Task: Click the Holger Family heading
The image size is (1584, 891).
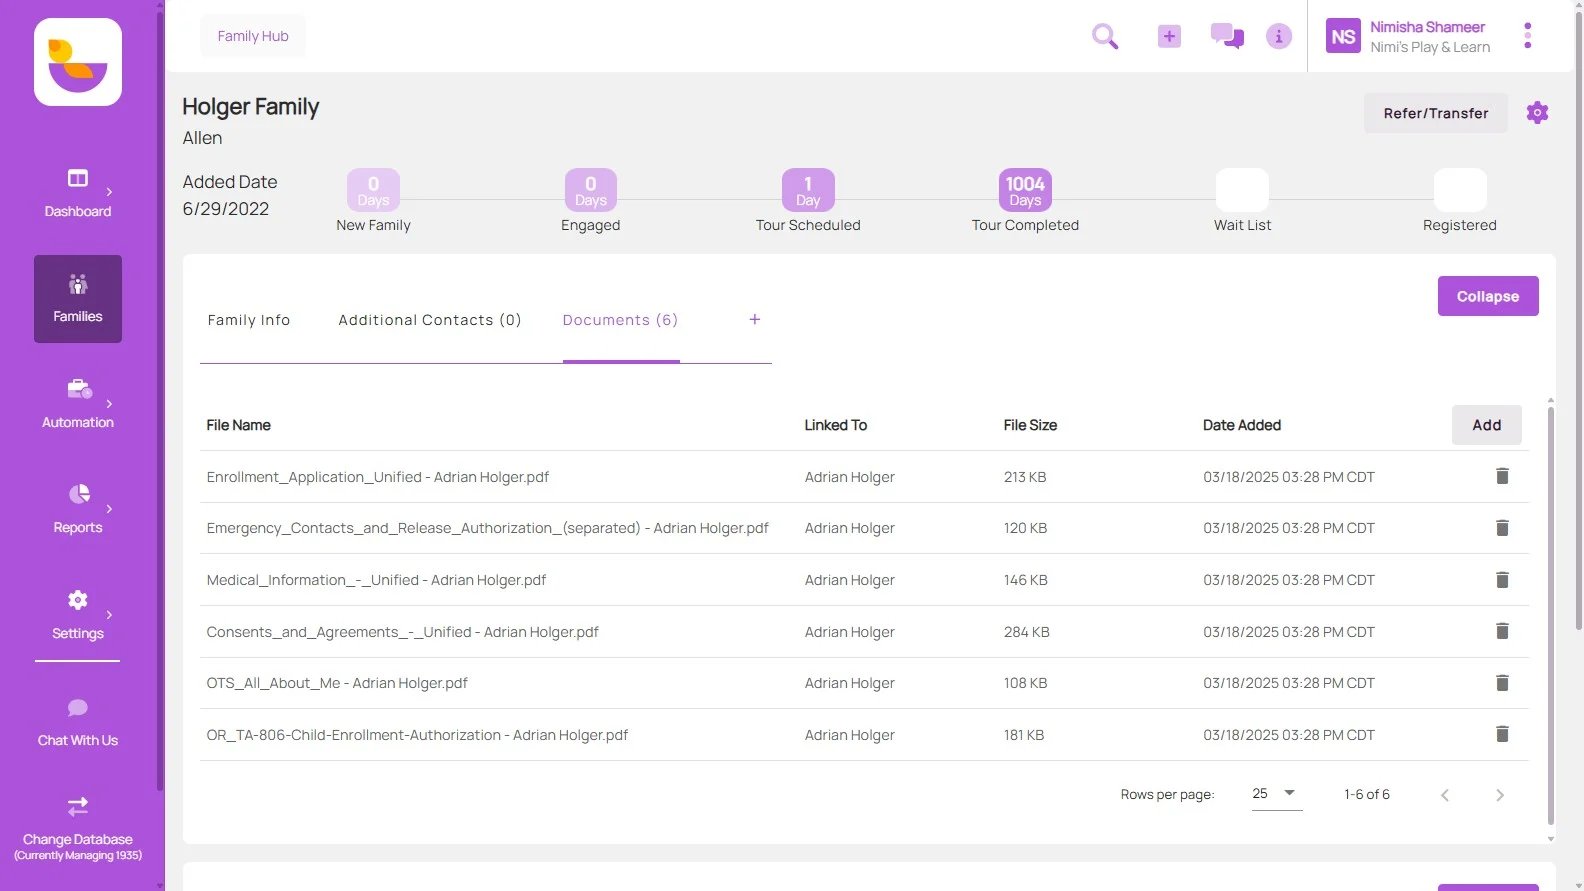Action: pyautogui.click(x=250, y=107)
